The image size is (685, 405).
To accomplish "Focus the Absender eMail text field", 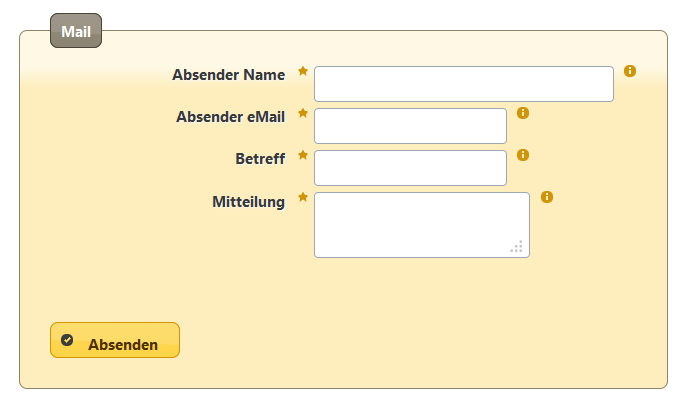I will click(x=410, y=126).
